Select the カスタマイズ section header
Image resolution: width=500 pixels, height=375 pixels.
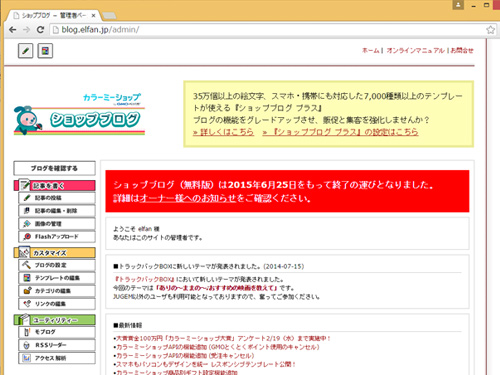55,253
